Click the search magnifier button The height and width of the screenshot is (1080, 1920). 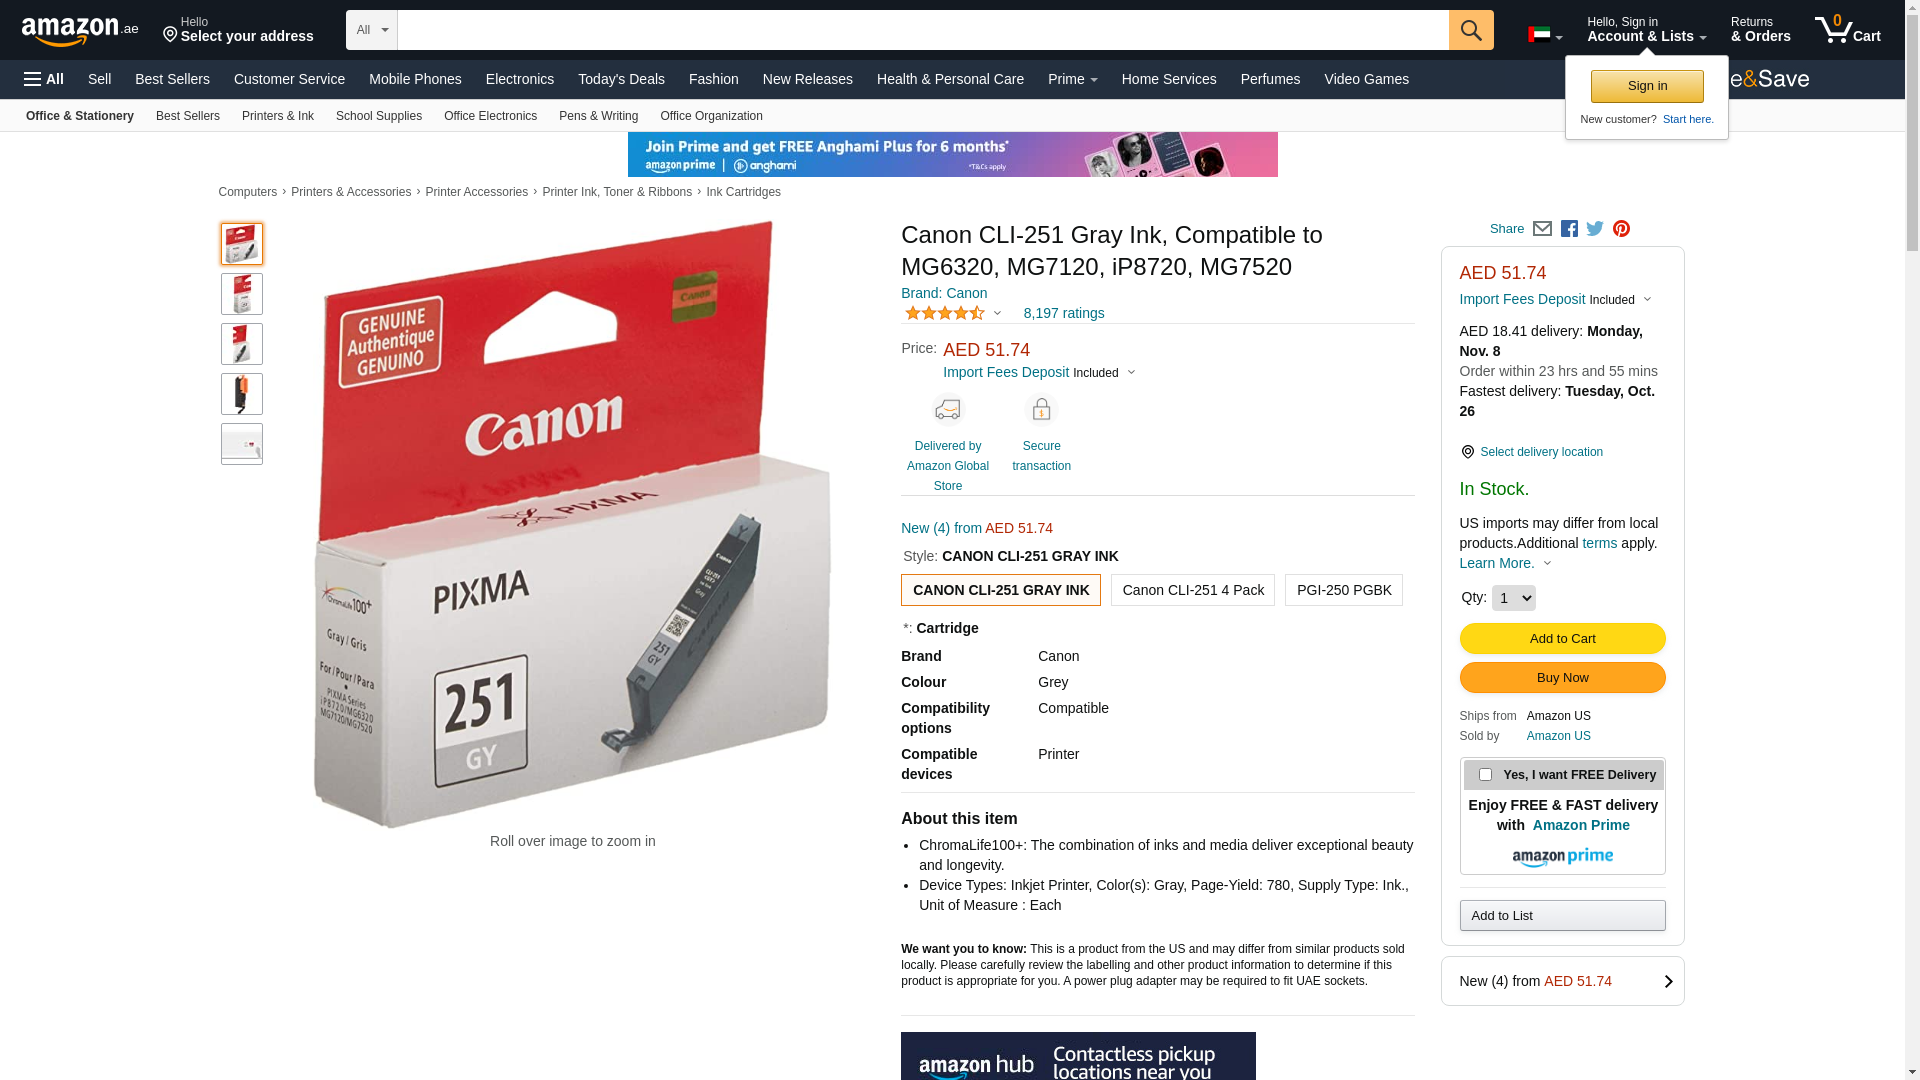pyautogui.click(x=1471, y=30)
